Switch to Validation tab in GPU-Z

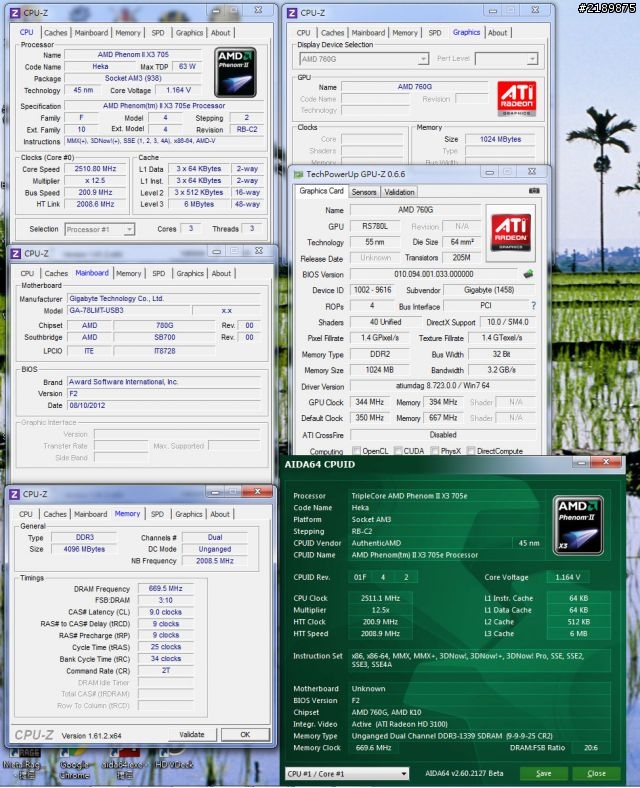pyautogui.click(x=399, y=192)
